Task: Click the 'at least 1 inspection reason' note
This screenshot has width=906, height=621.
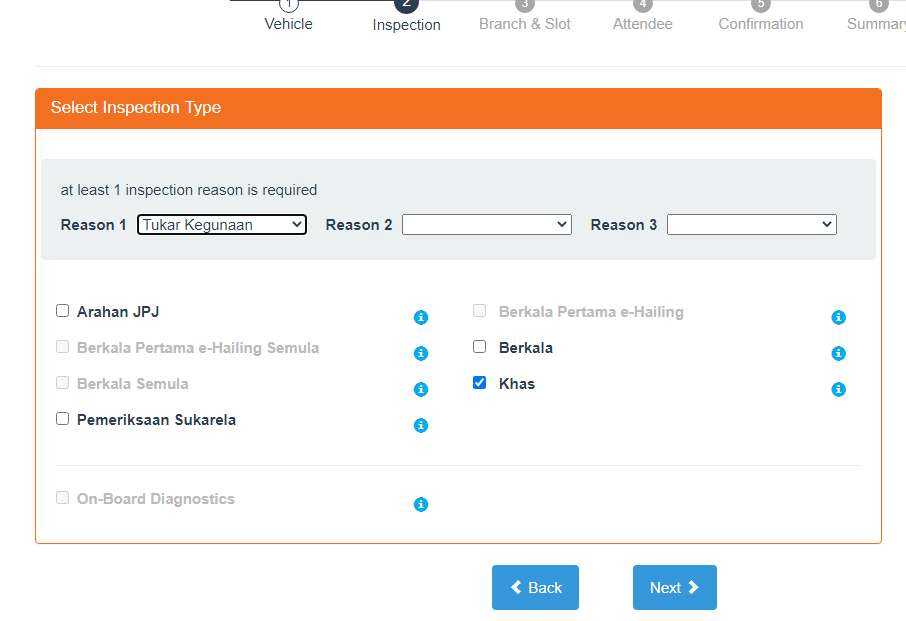Action: click(x=189, y=190)
